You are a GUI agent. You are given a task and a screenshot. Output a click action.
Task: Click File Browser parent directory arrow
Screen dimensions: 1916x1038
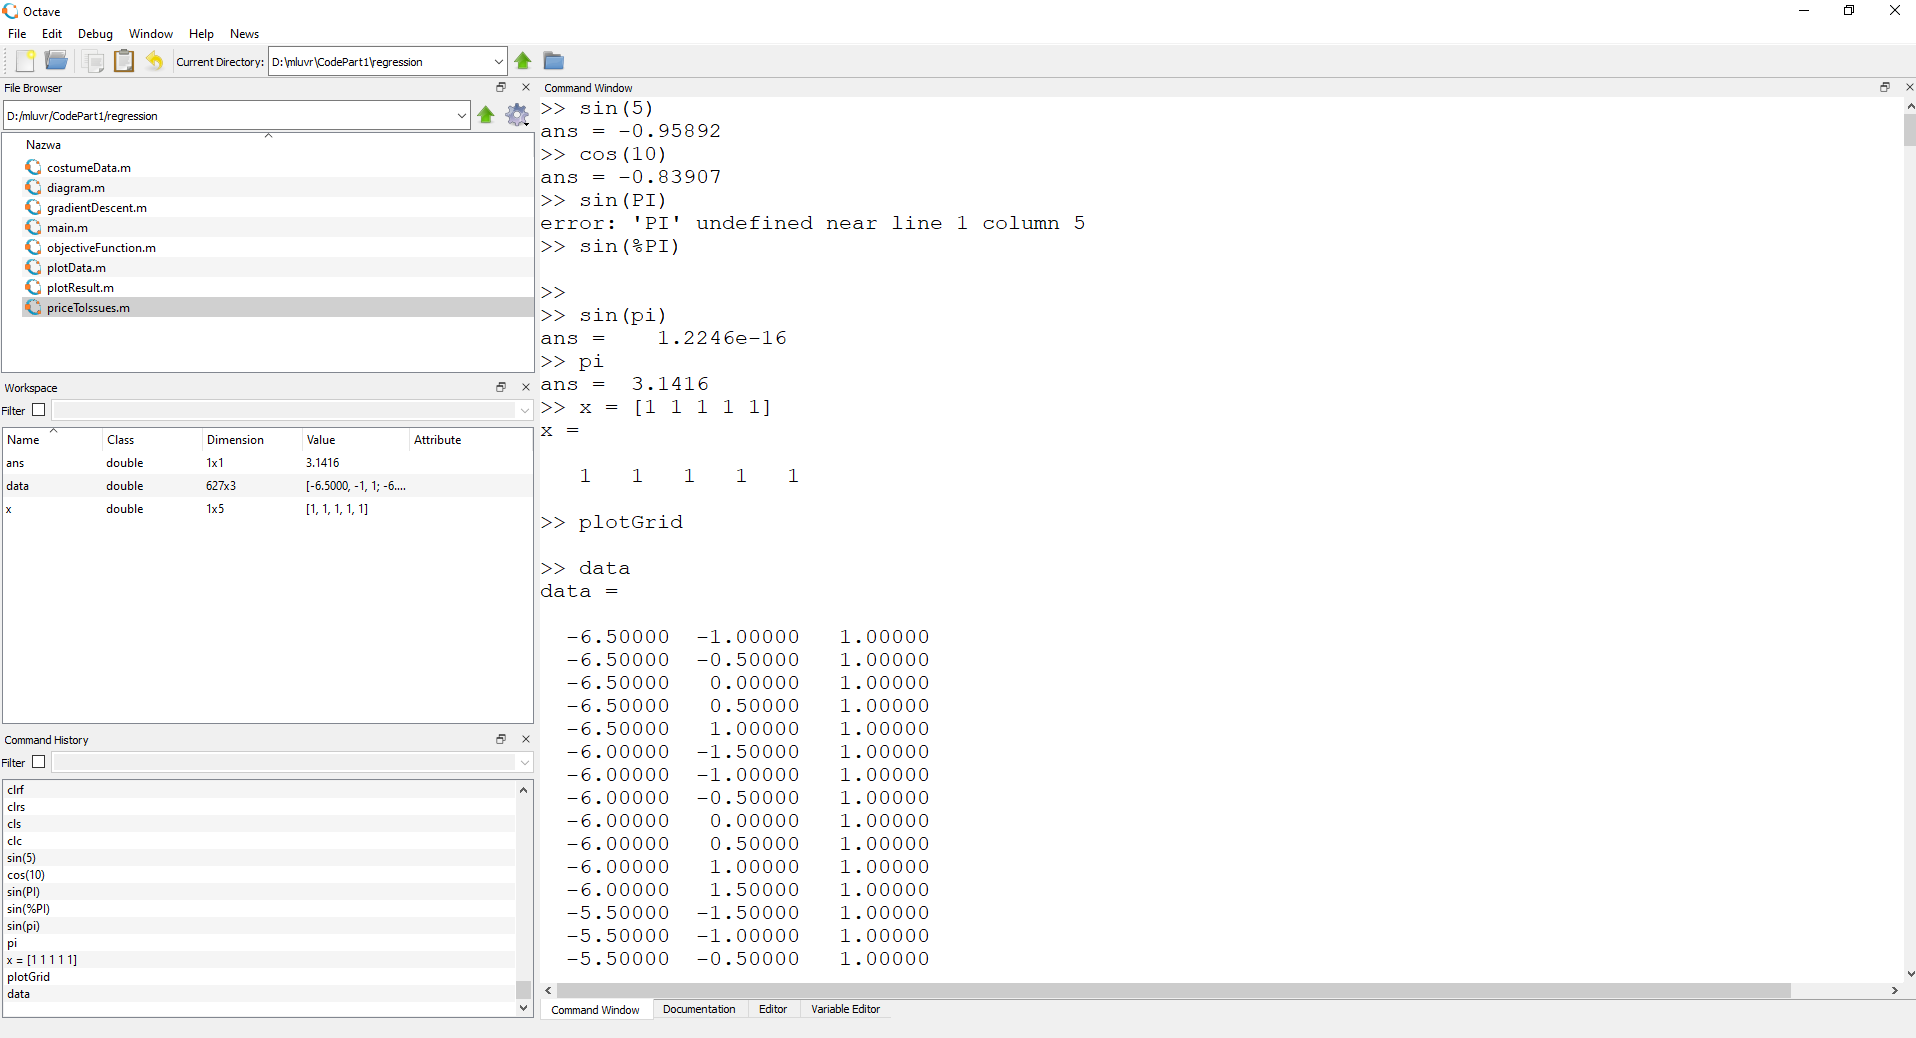click(x=486, y=115)
